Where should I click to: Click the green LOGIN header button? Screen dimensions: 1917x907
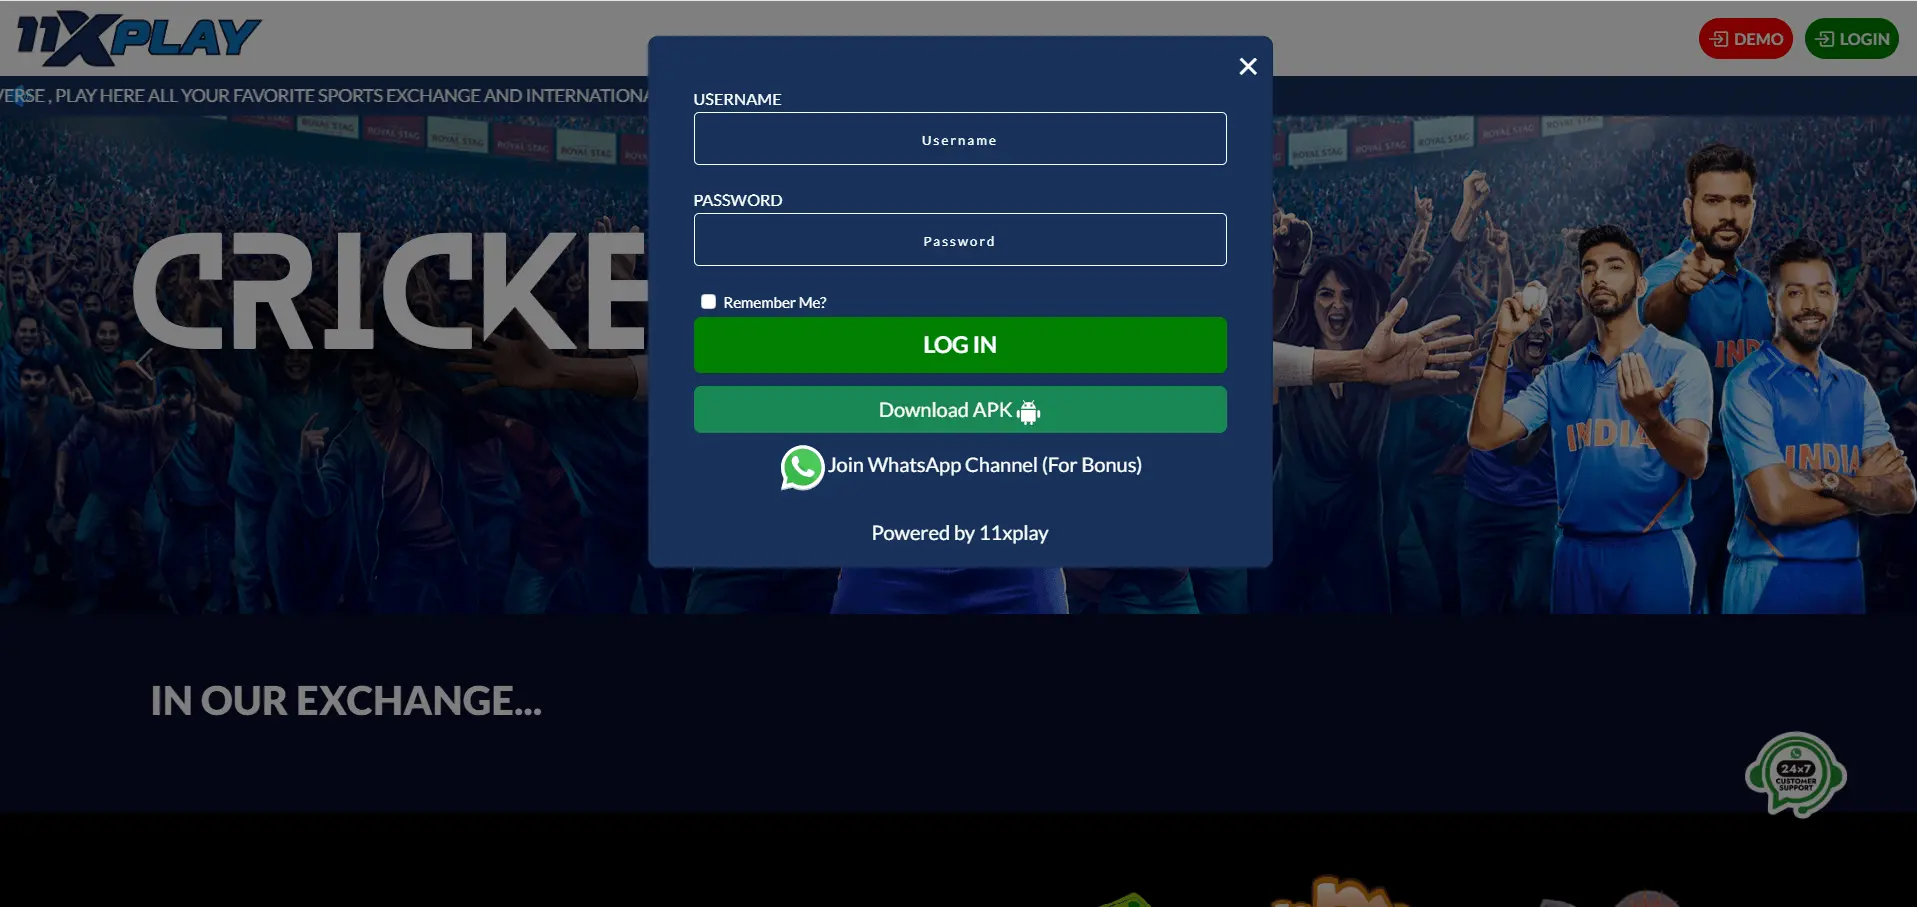click(x=1851, y=39)
